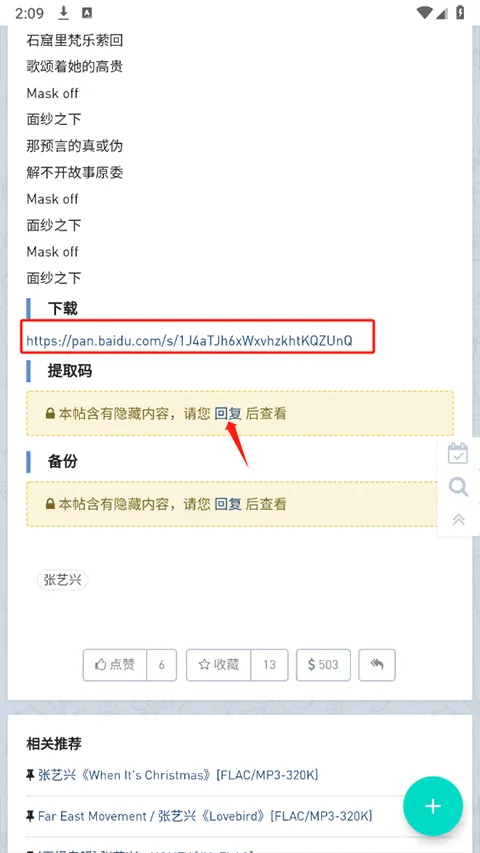Select the 张艺兴 tag

(x=62, y=580)
